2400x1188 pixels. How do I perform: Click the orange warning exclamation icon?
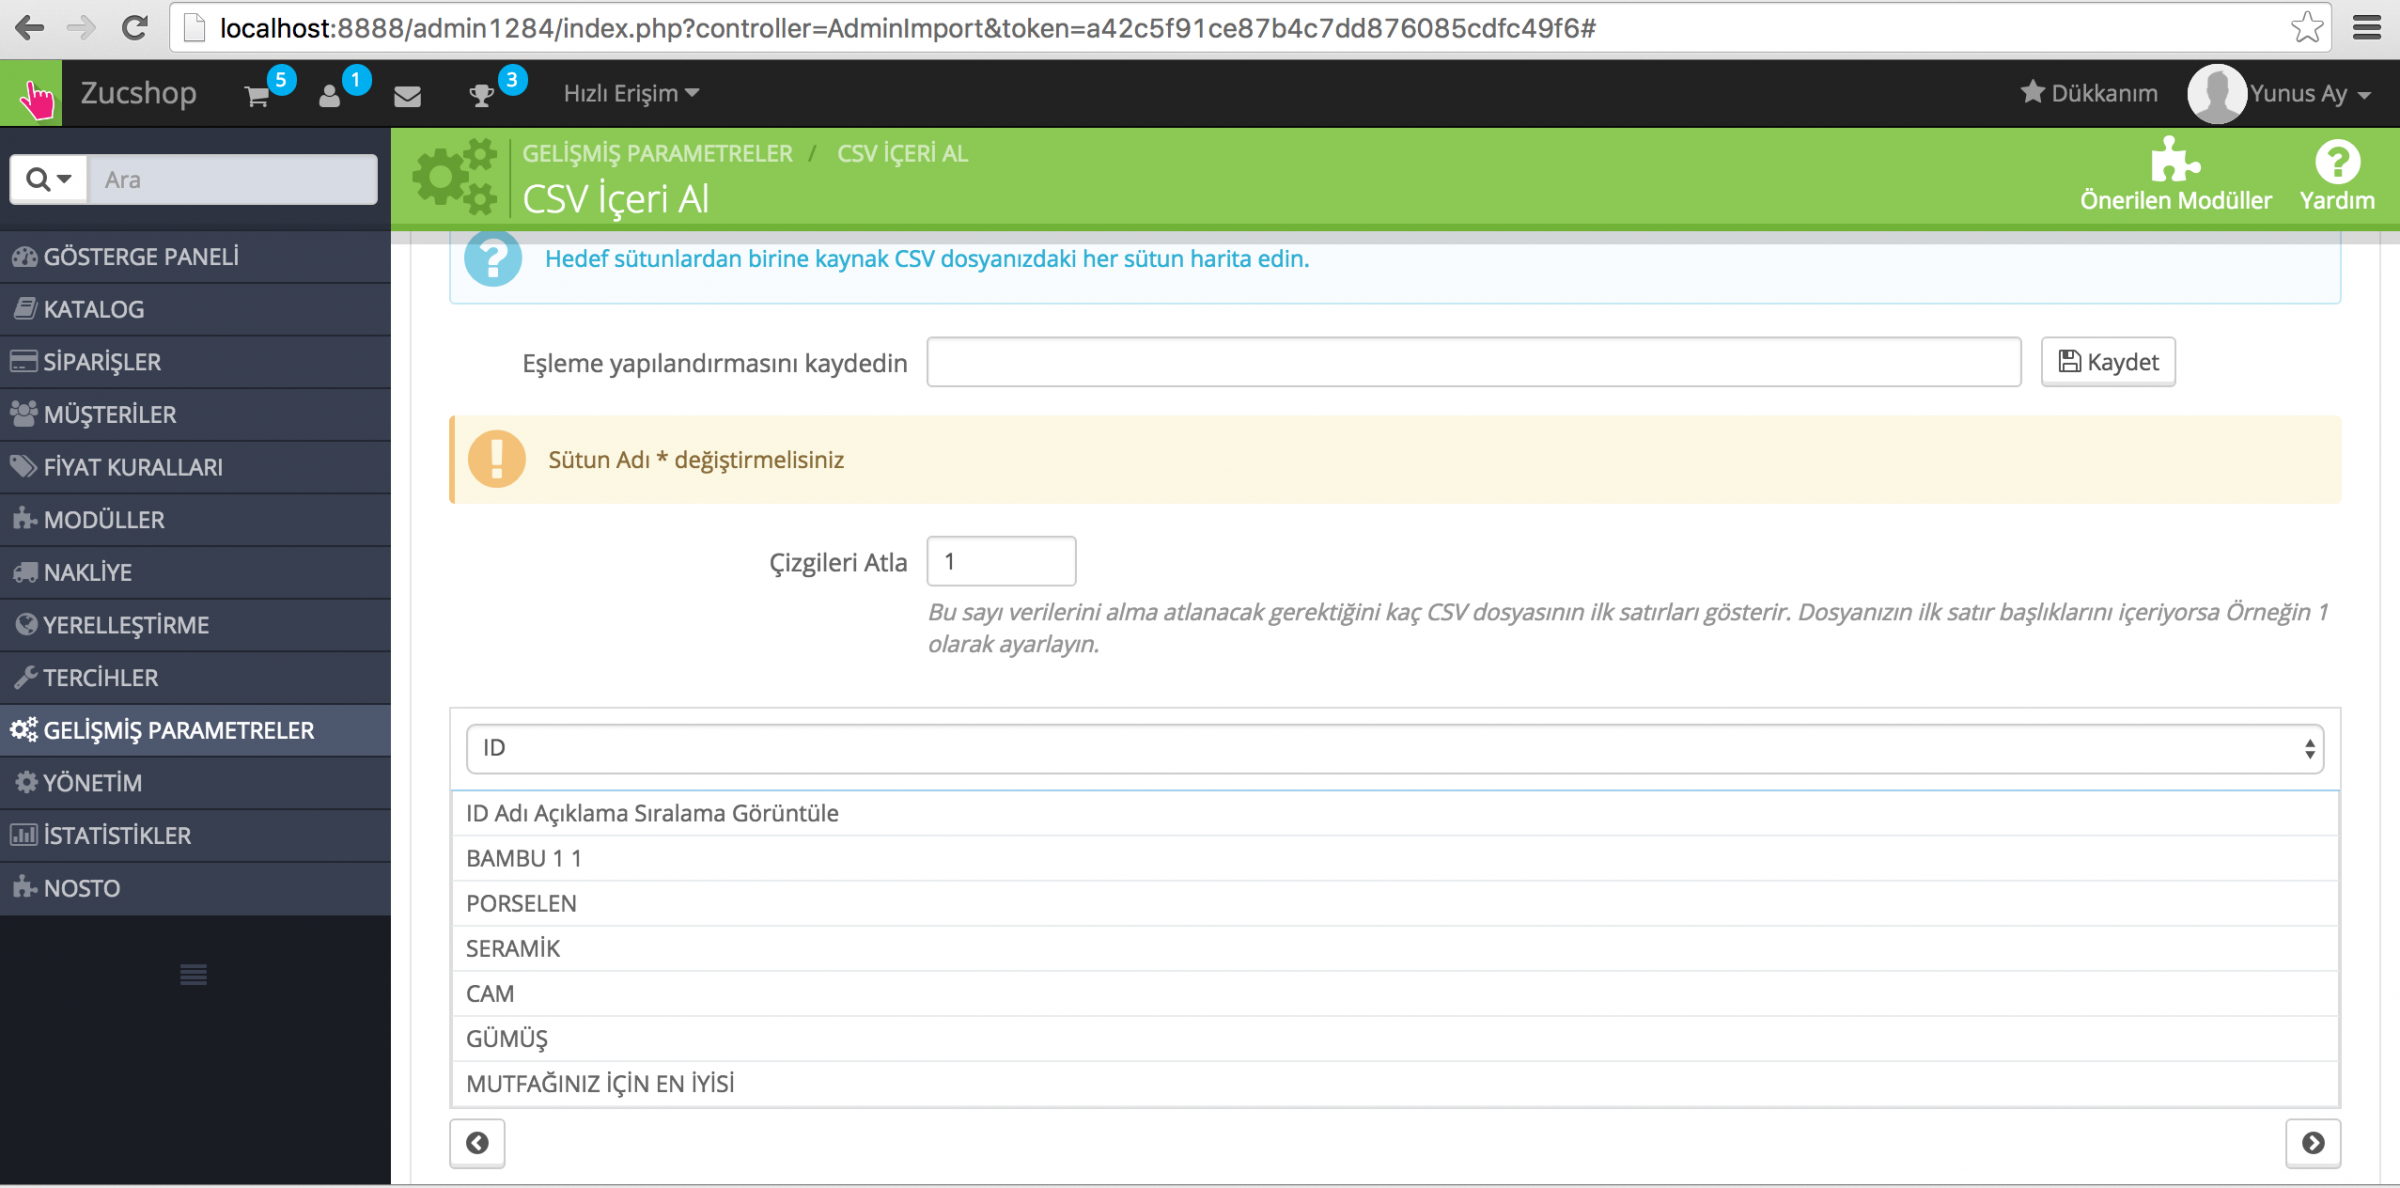coord(496,459)
